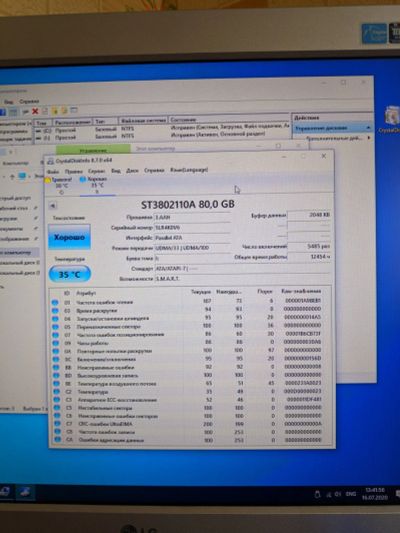Open the Язык(Language) menu

[189, 169]
